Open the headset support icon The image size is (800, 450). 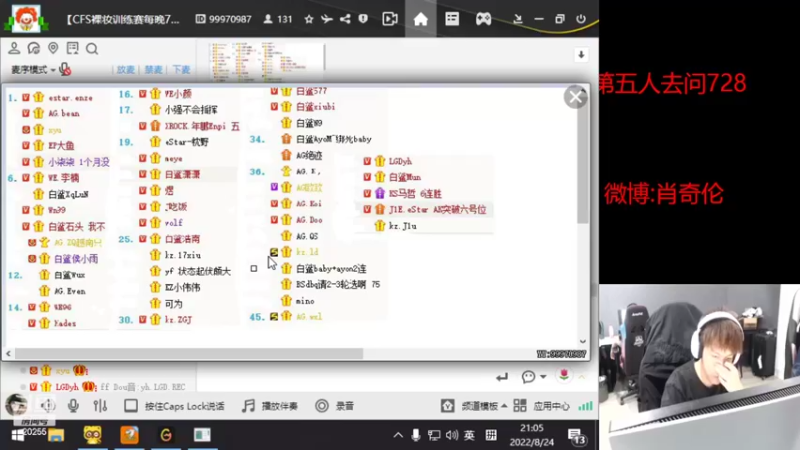(34, 48)
